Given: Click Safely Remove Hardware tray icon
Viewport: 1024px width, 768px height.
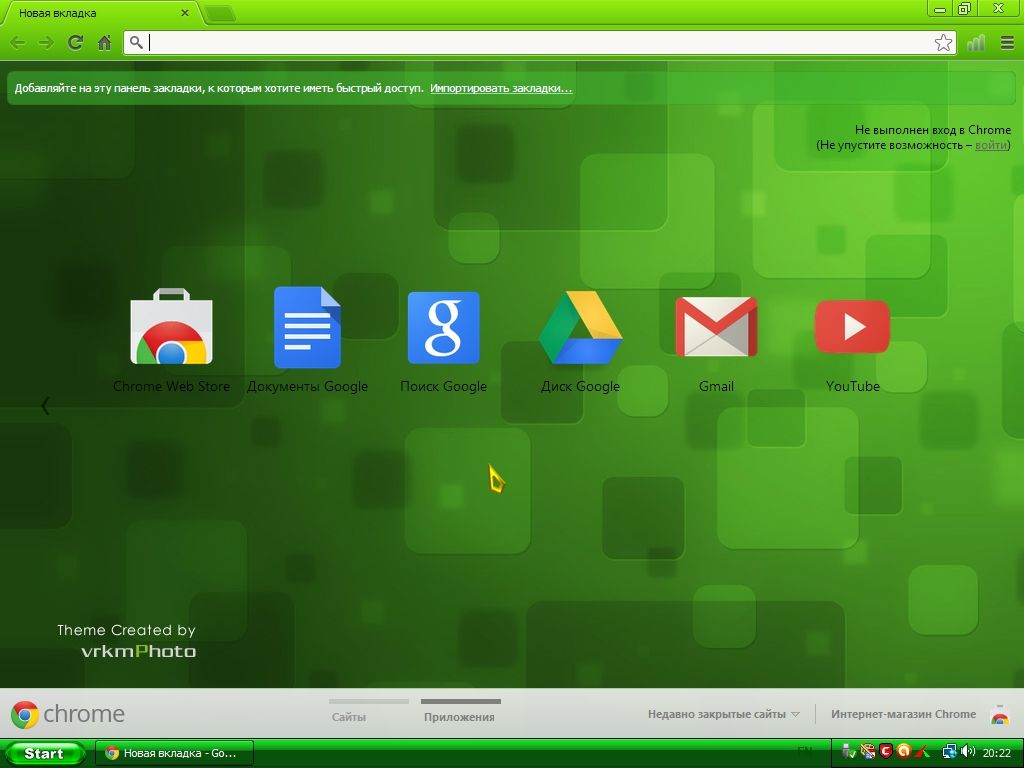Looking at the screenshot, I should click(x=848, y=752).
